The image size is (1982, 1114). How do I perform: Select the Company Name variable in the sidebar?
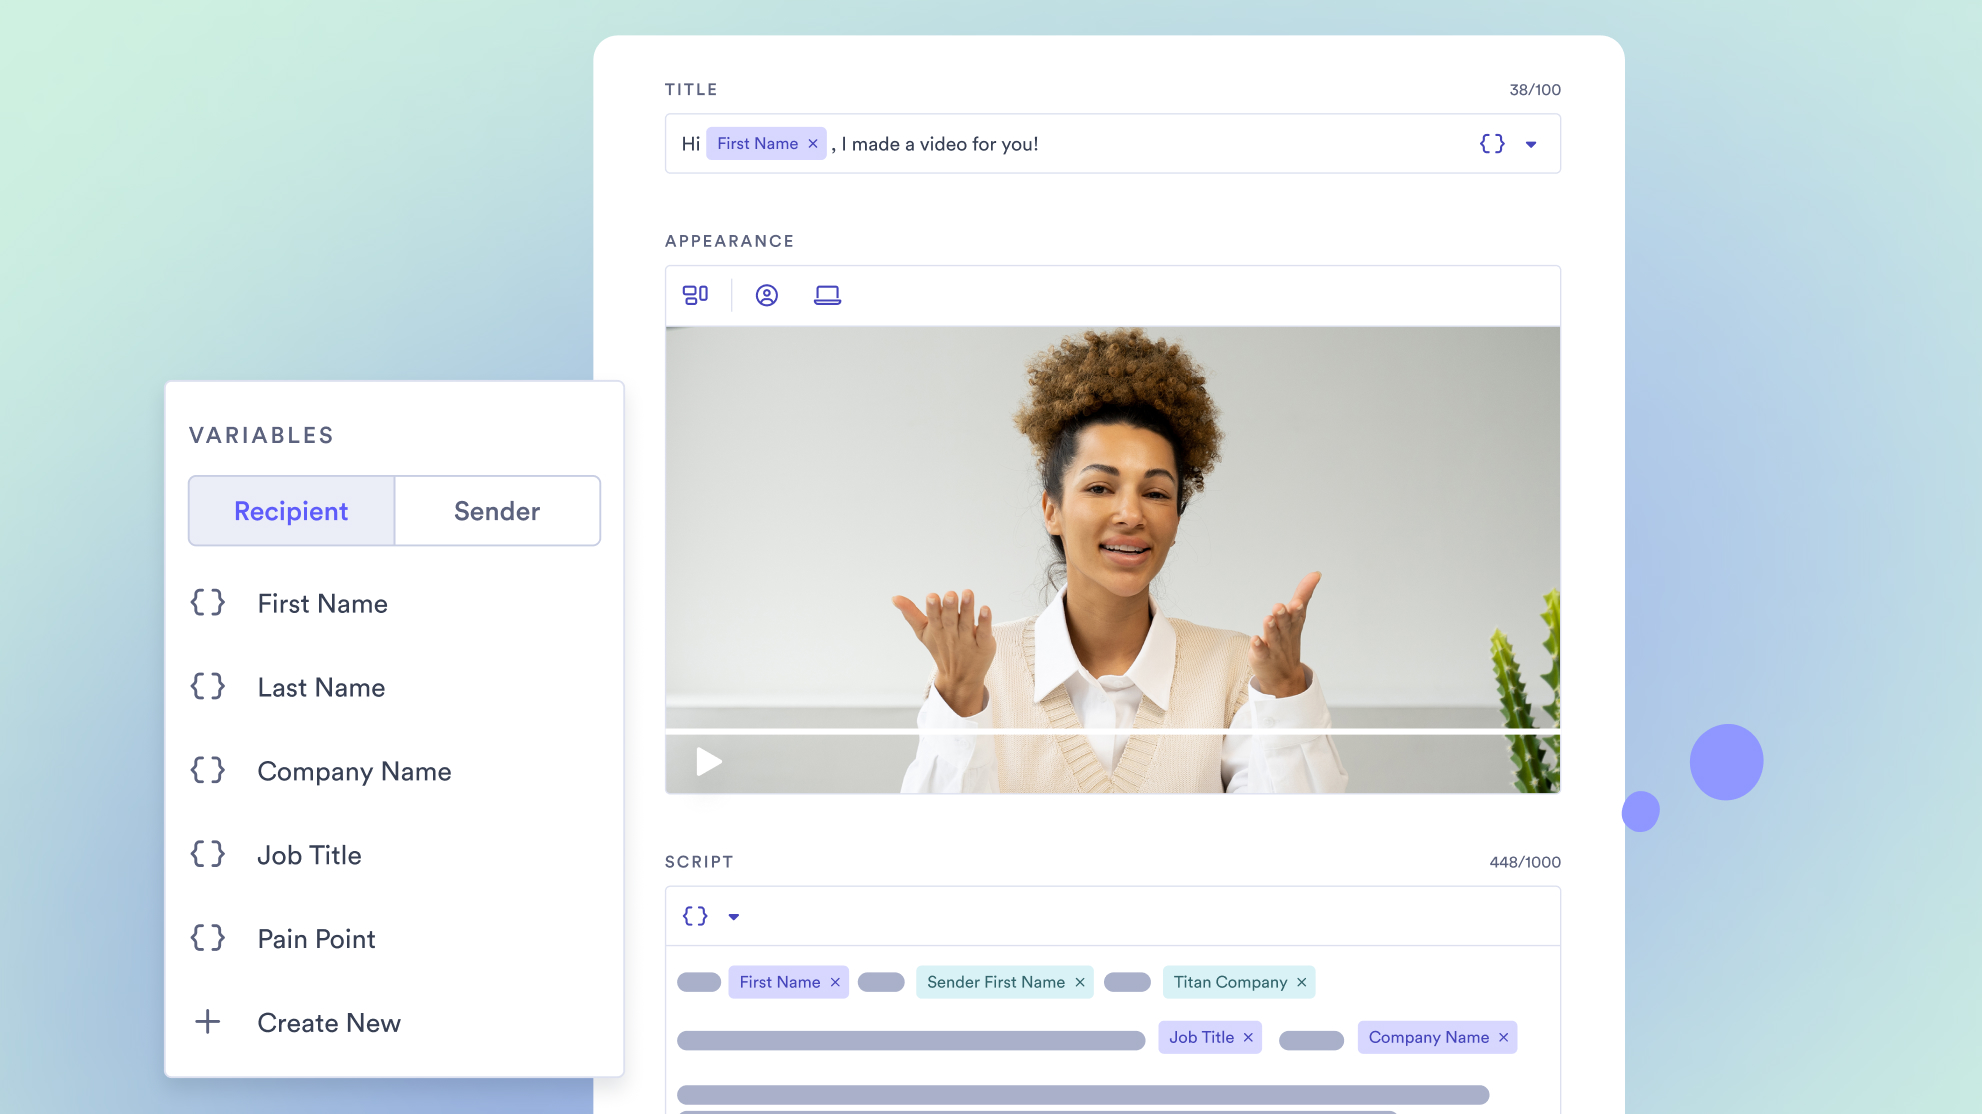[354, 771]
